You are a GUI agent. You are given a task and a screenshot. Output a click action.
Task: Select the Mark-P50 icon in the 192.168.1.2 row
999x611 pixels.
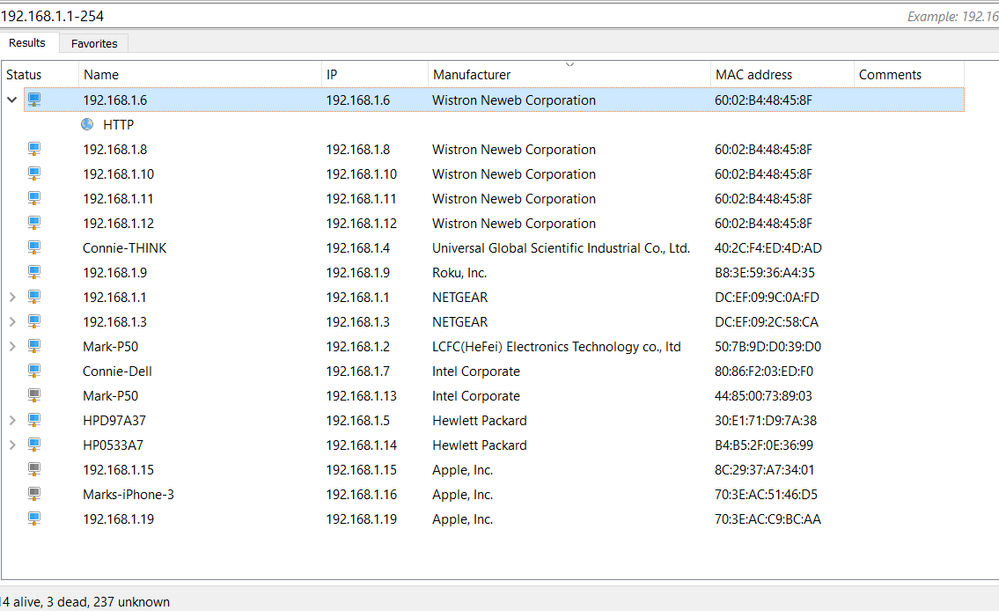(x=34, y=346)
